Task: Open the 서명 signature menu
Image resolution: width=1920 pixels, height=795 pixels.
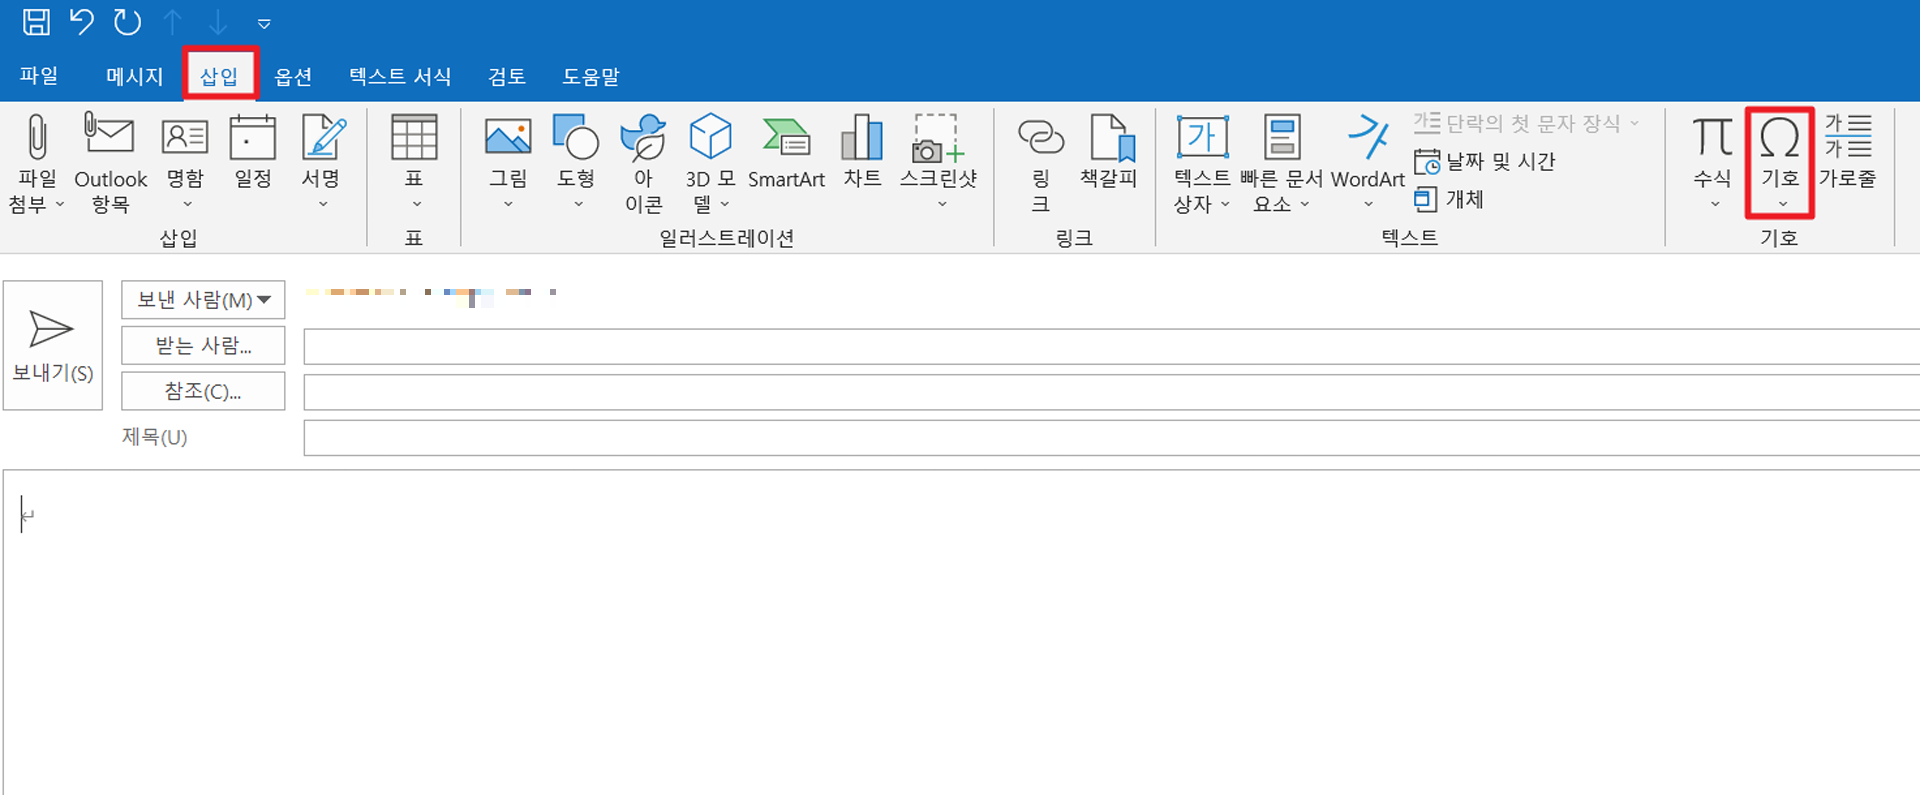Action: point(322,163)
